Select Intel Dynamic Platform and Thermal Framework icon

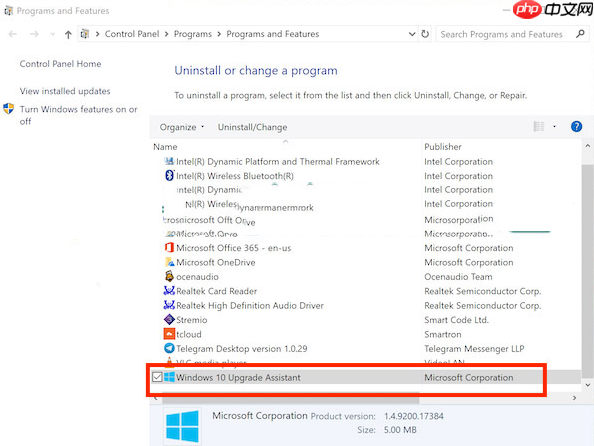[169, 161]
